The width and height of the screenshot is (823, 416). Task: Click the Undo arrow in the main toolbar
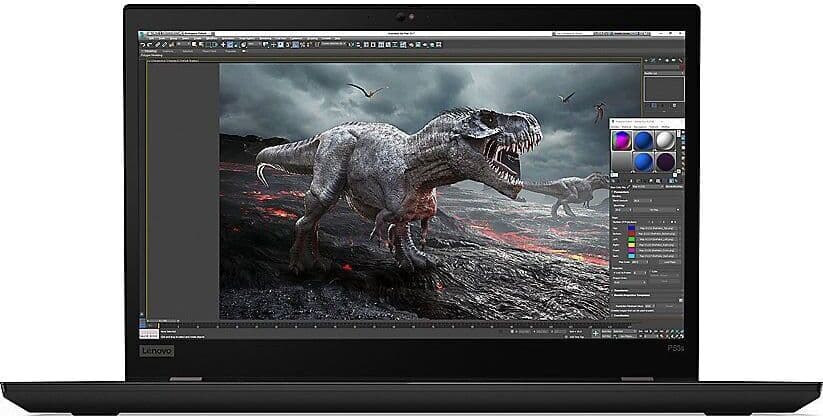142,45
